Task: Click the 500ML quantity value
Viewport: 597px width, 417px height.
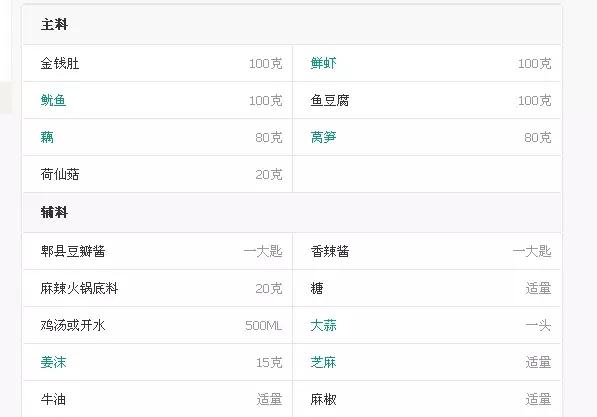Action: [263, 326]
